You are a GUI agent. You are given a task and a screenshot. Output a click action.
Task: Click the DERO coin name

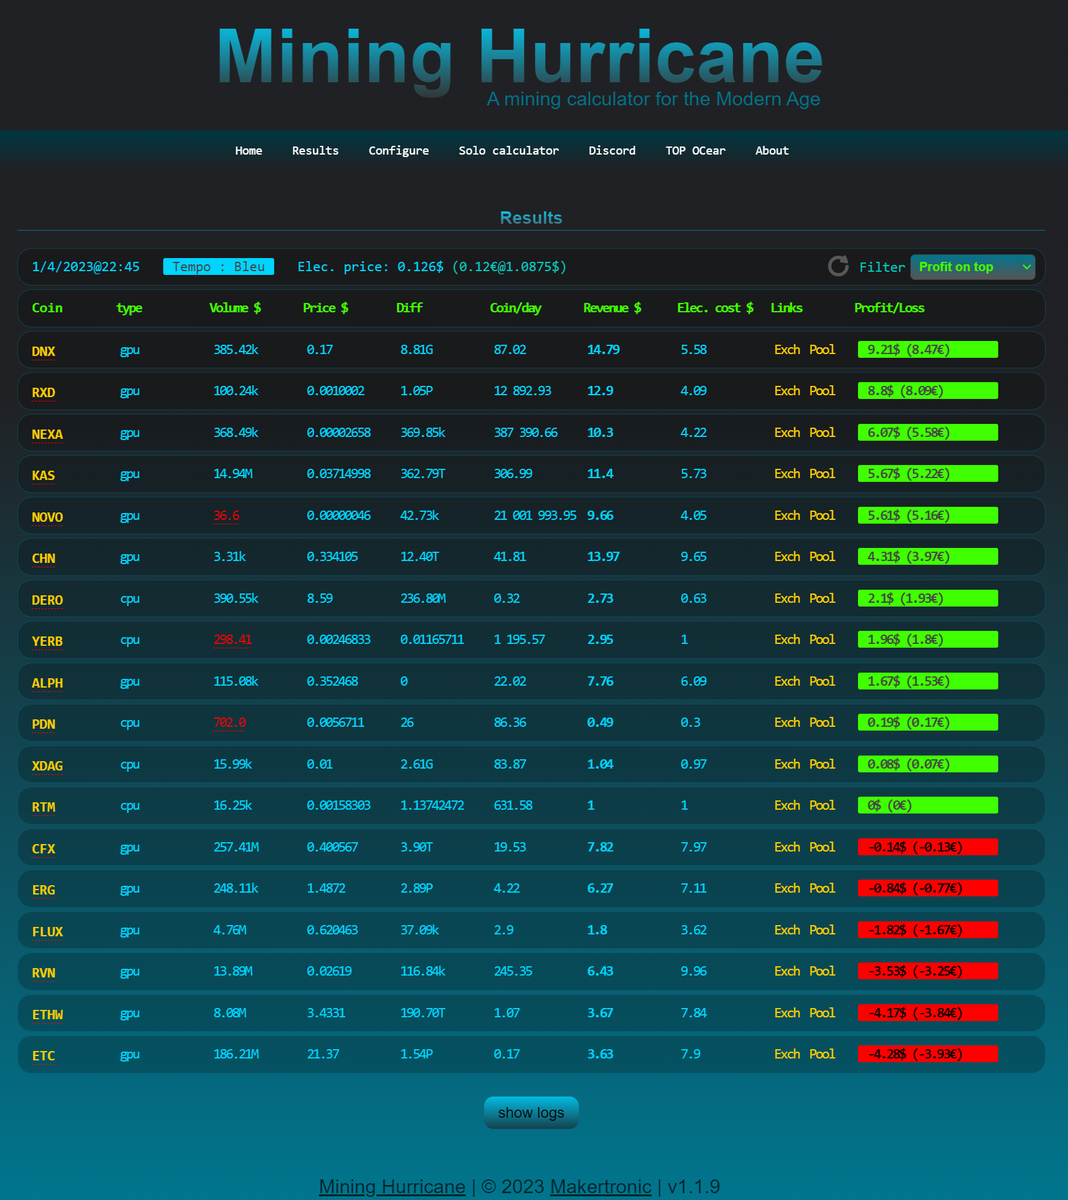(47, 601)
